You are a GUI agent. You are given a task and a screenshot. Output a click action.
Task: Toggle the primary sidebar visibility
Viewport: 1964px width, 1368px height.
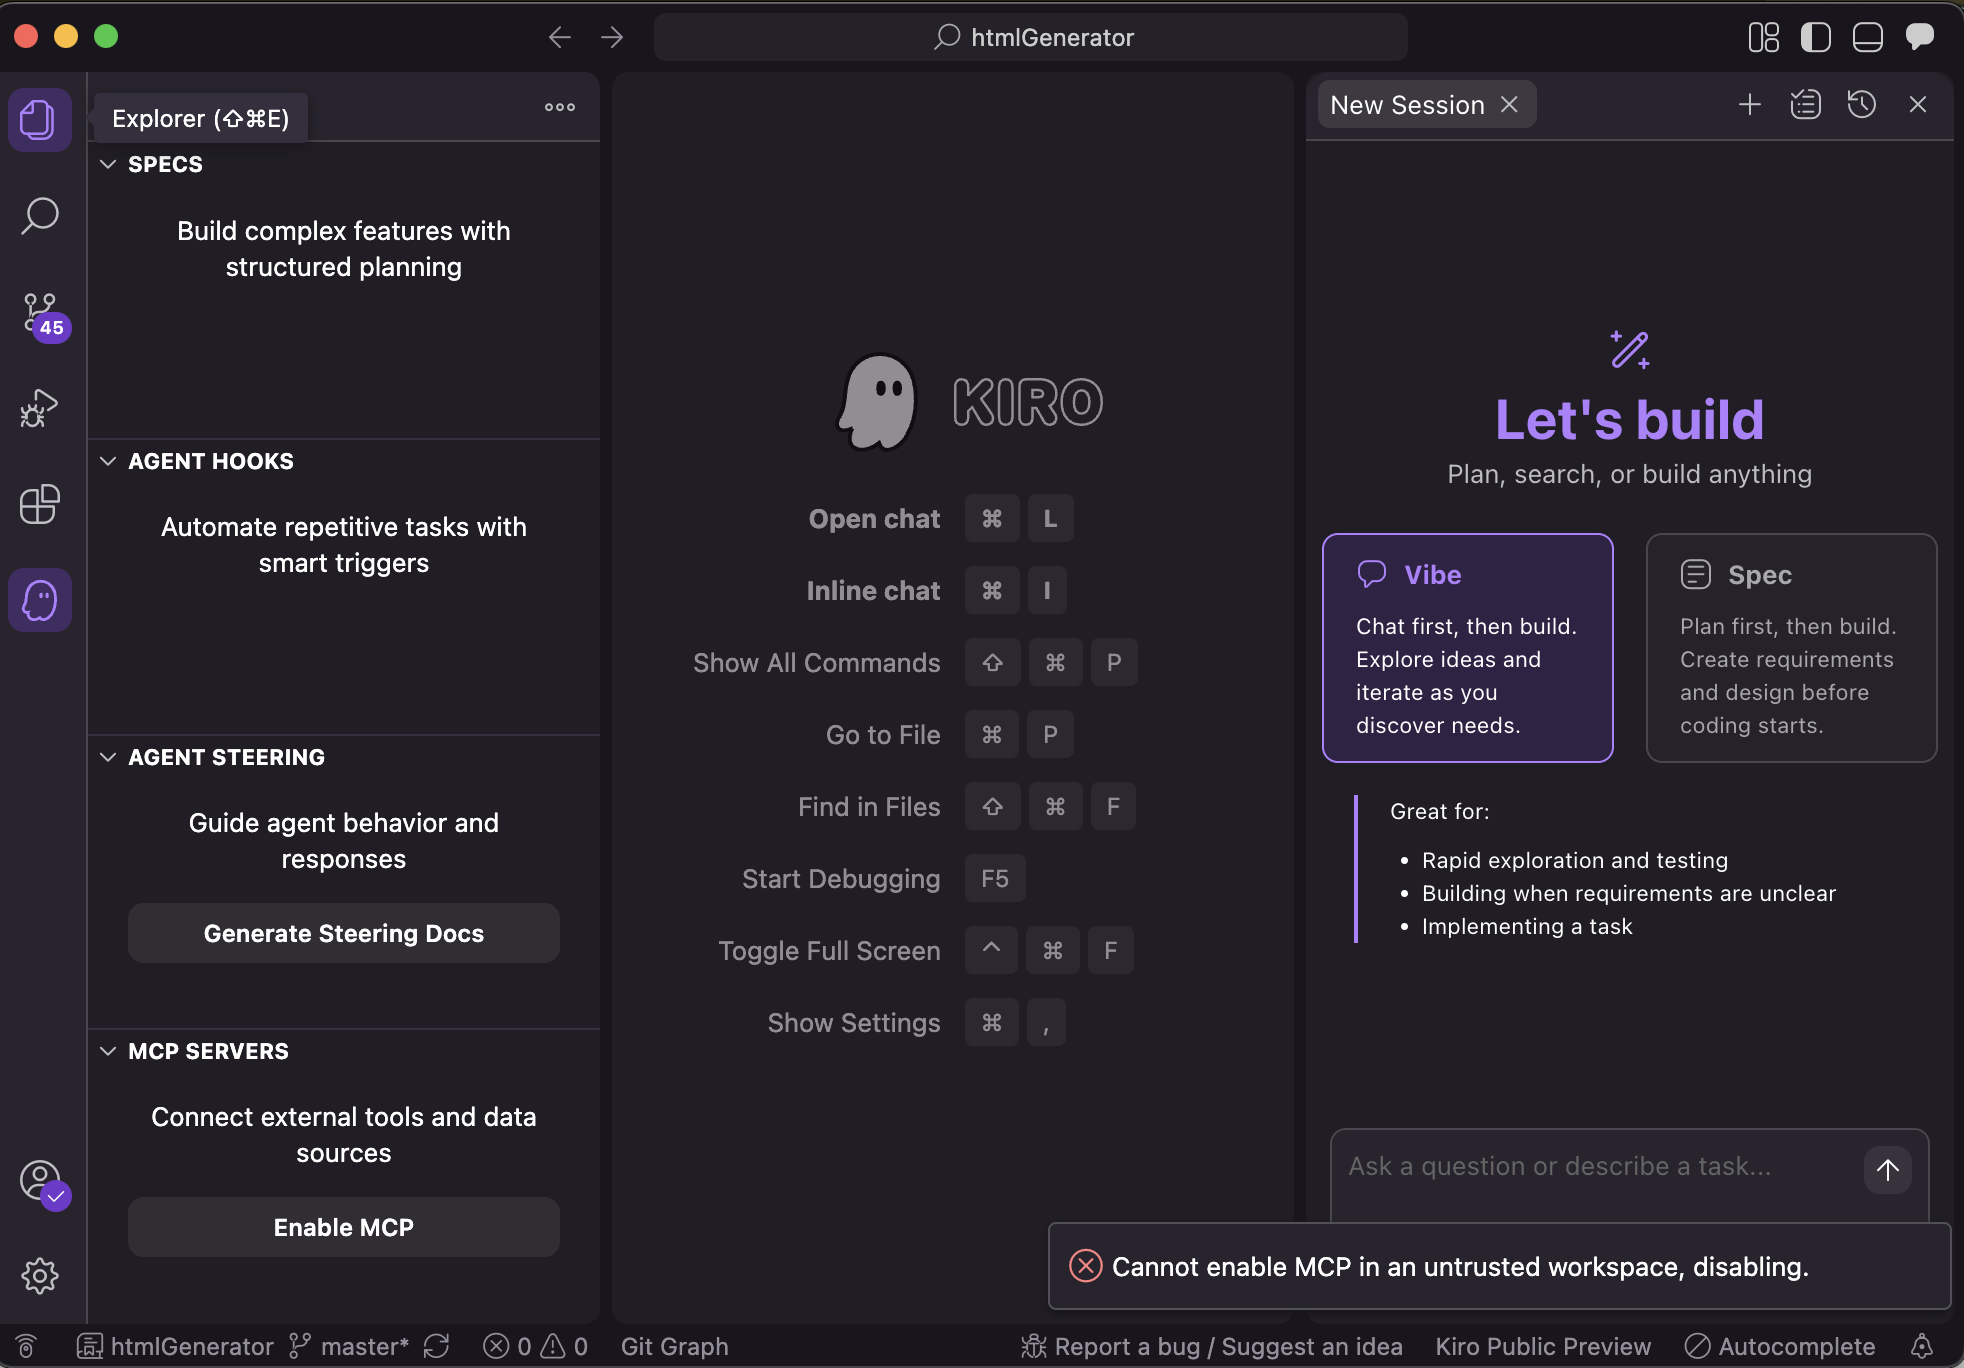1816,37
